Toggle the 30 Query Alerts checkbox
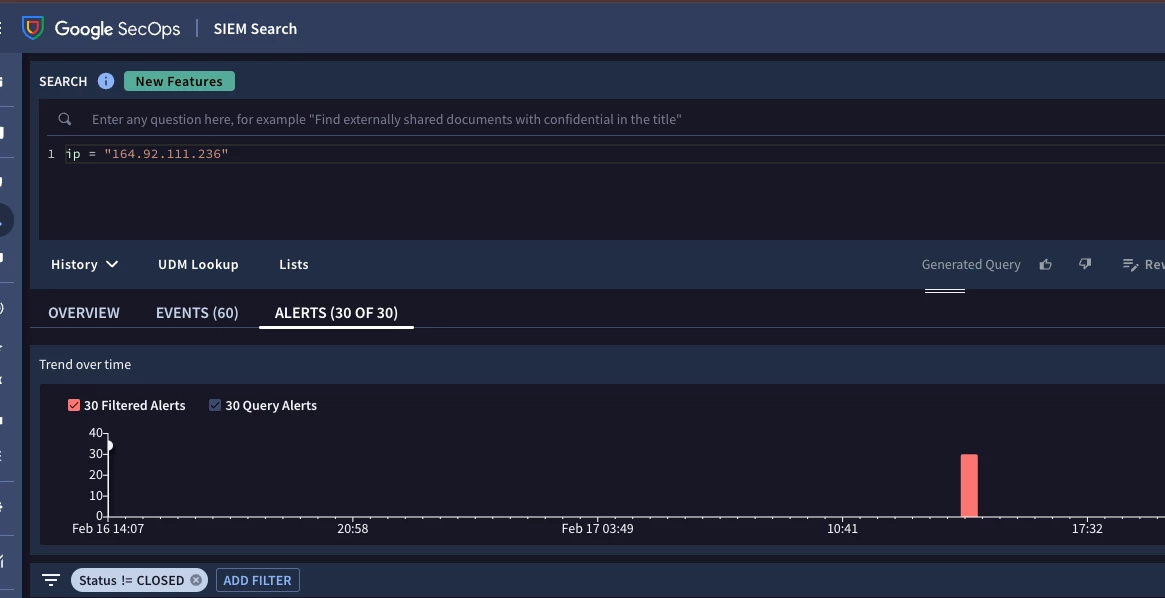Viewport: 1165px width, 598px height. point(215,405)
